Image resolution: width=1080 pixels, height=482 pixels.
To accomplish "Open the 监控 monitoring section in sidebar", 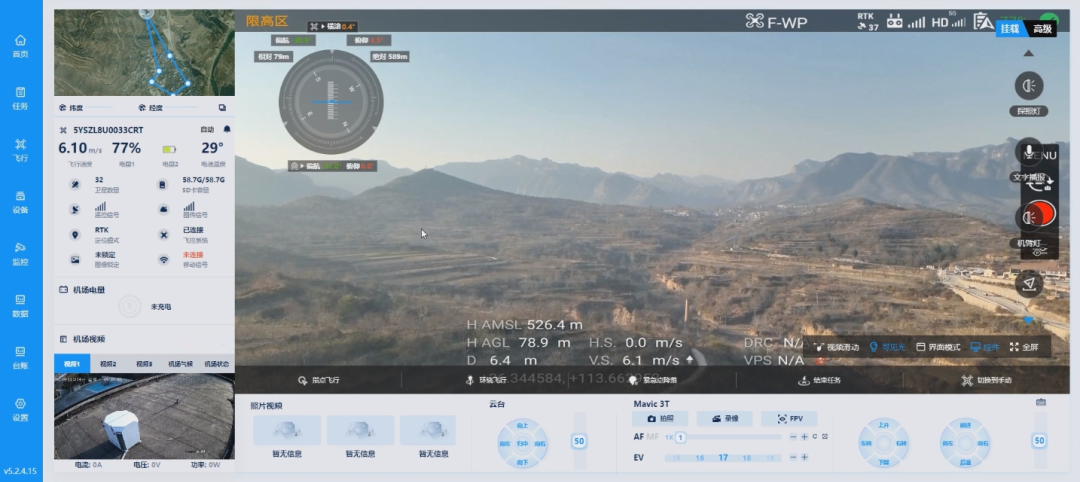I will pos(20,253).
